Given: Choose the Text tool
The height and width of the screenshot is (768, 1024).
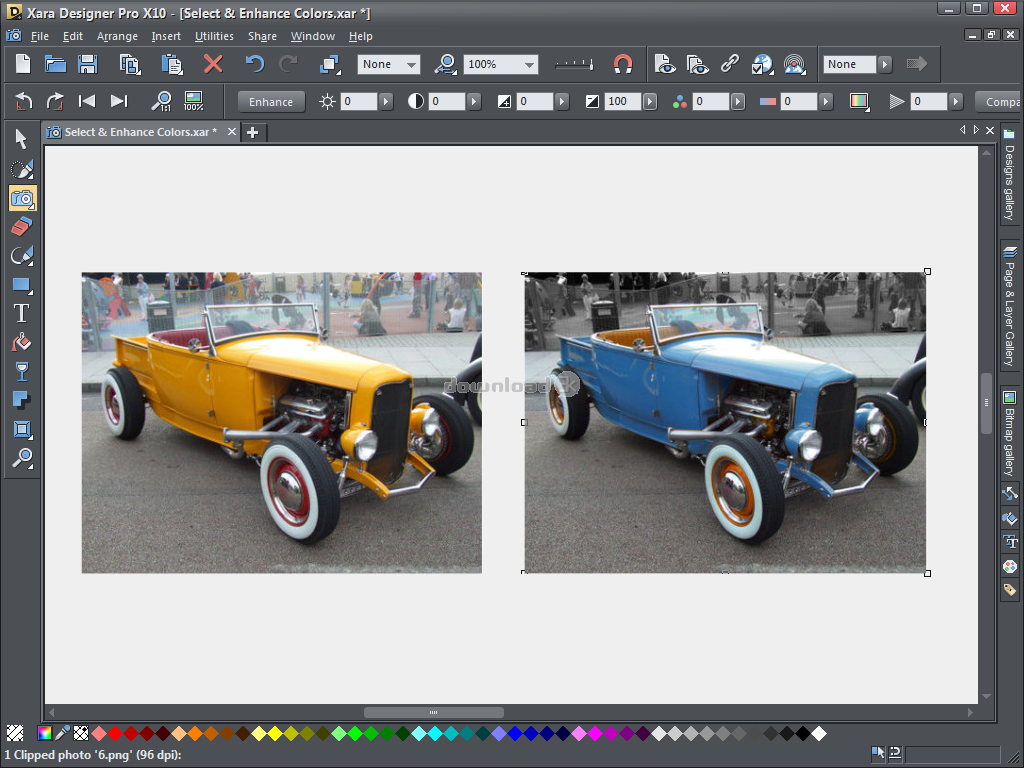Looking at the screenshot, I should [22, 314].
